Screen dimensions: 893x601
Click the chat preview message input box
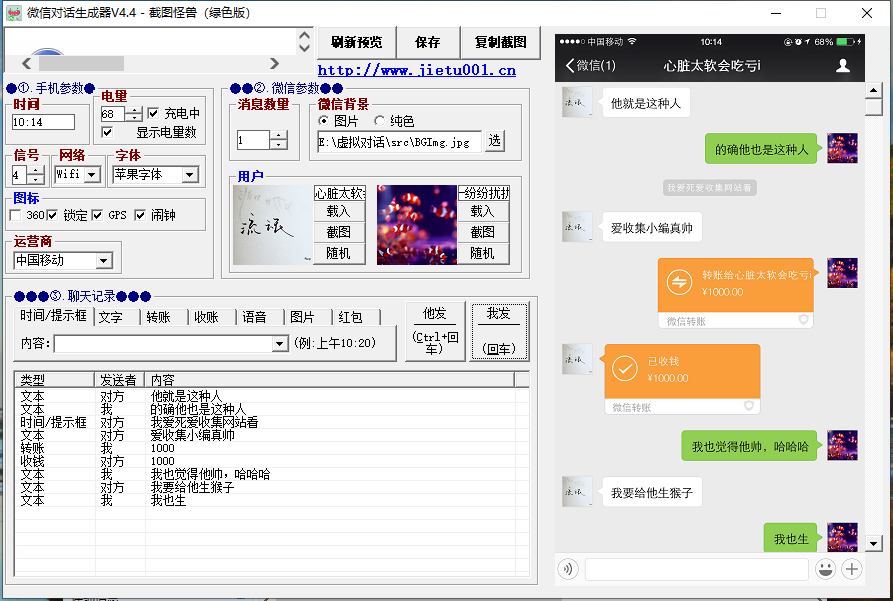coord(697,569)
